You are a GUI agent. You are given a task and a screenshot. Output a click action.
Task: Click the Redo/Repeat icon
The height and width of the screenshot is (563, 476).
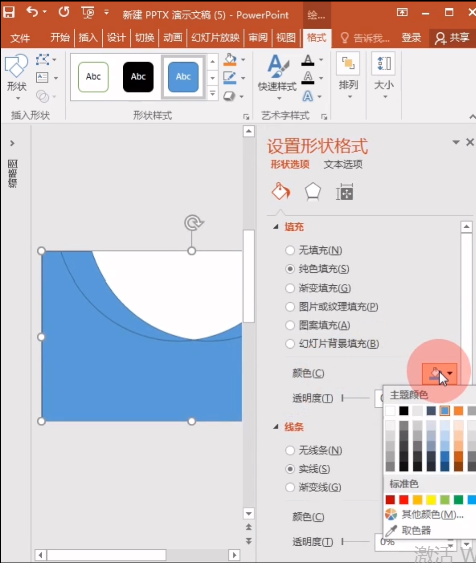pos(64,12)
